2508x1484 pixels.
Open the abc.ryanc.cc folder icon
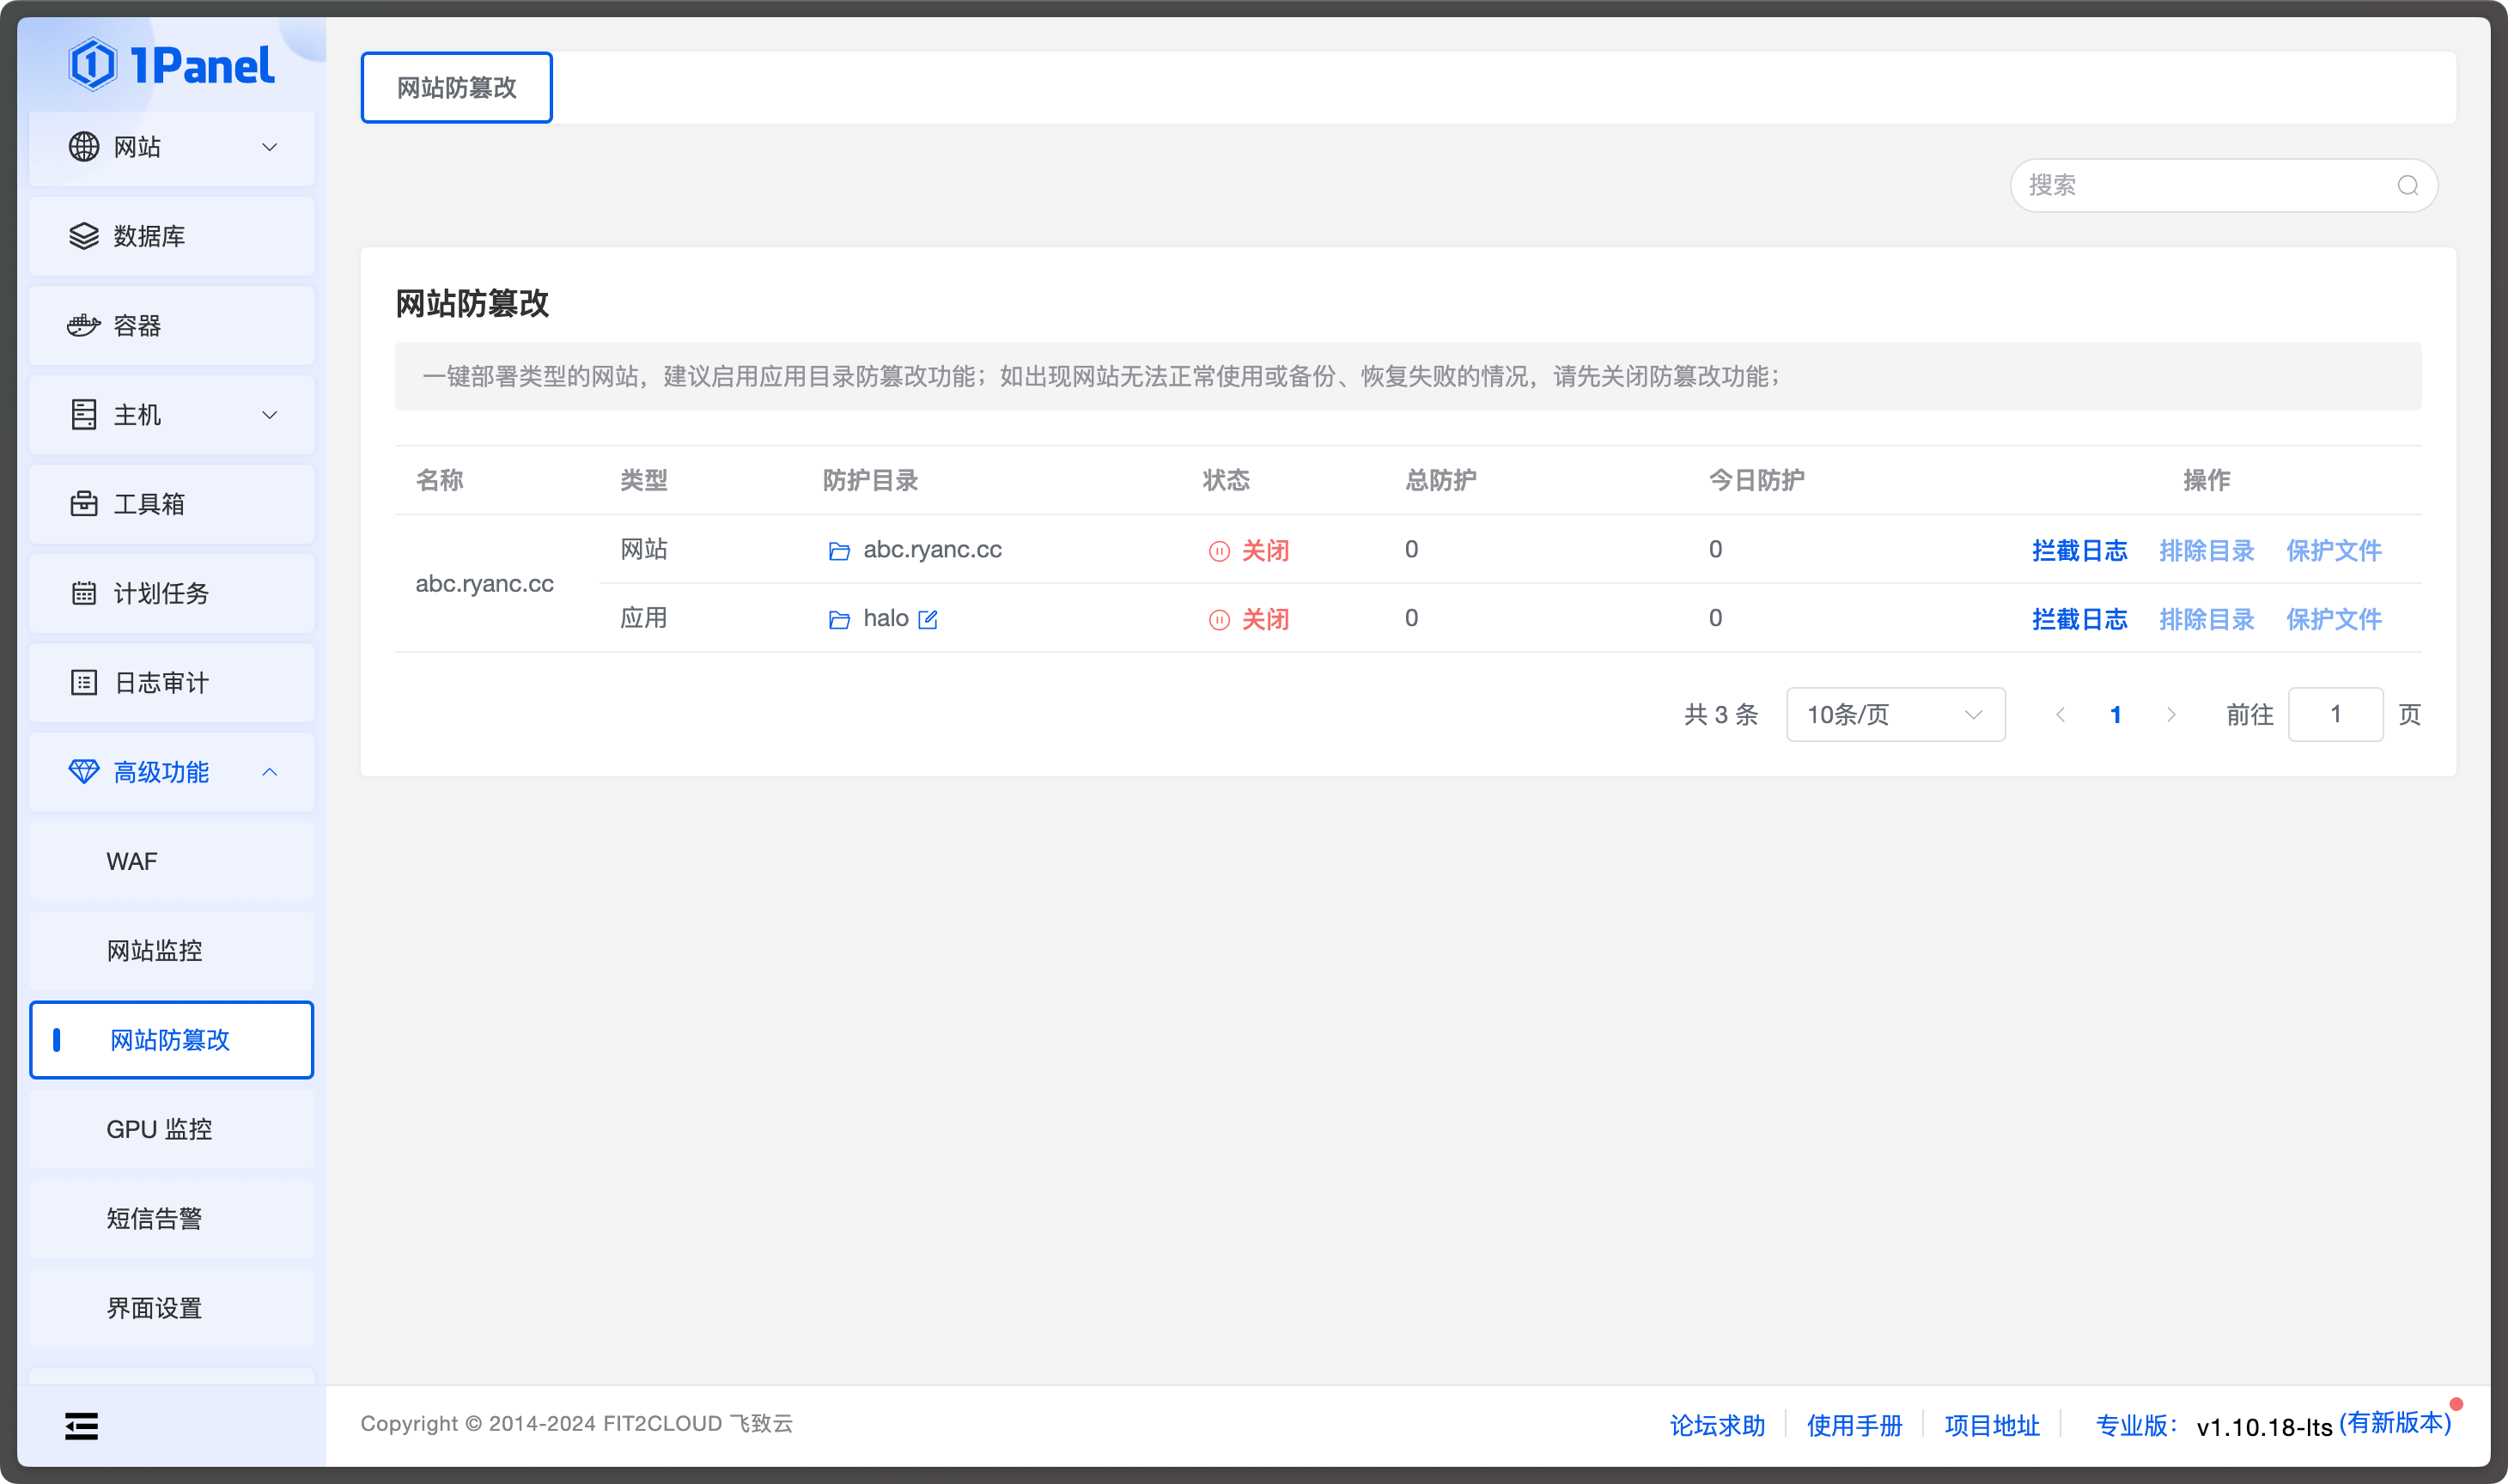839,551
